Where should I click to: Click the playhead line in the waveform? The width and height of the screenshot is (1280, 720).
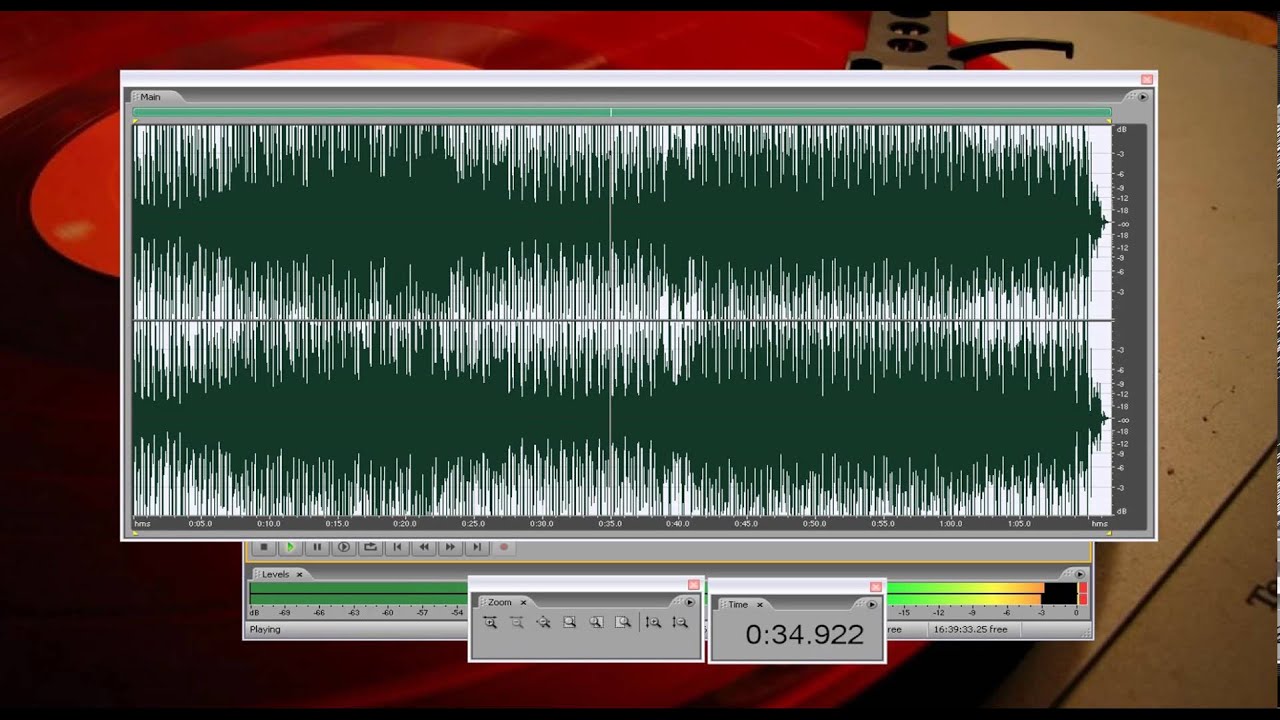[x=610, y=320]
